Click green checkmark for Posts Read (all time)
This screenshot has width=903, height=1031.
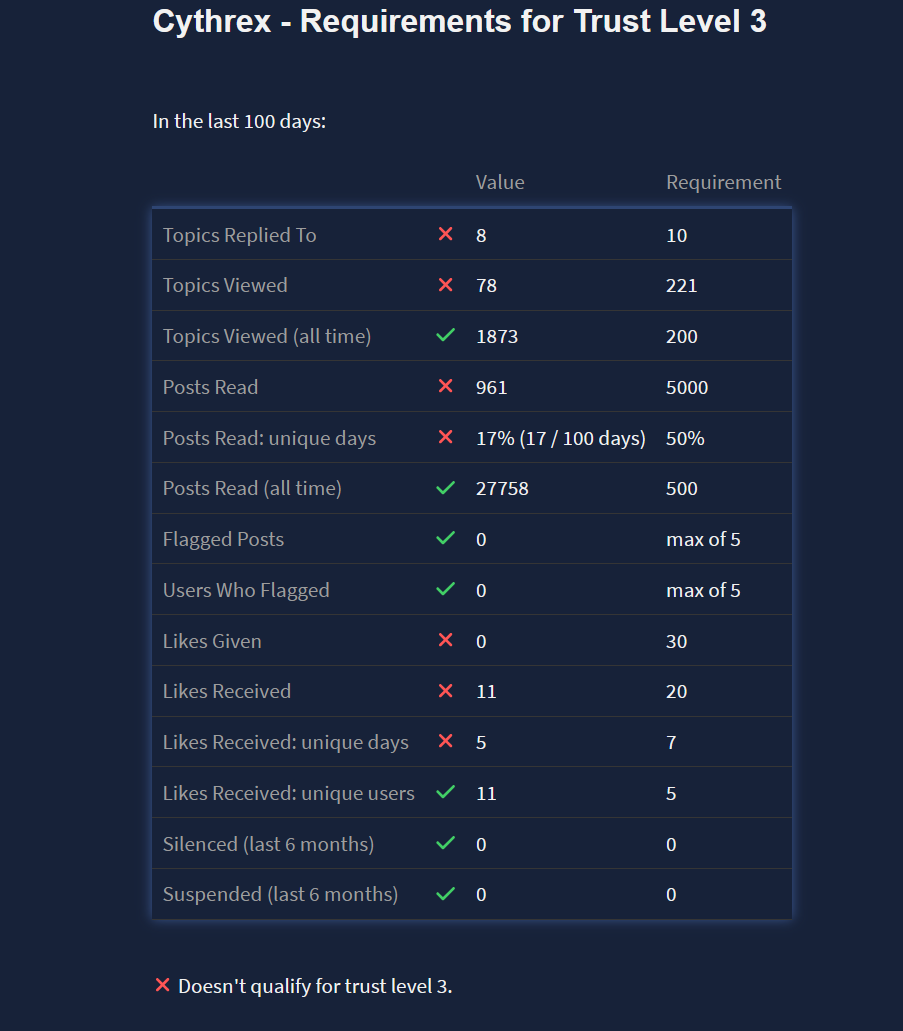[x=446, y=488]
